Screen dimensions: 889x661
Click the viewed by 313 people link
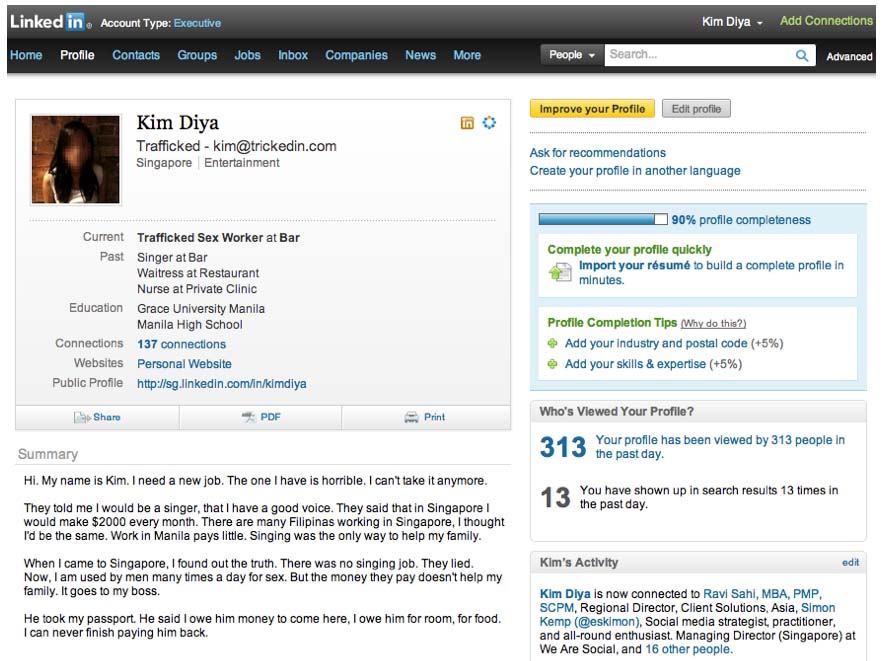[x=720, y=447]
